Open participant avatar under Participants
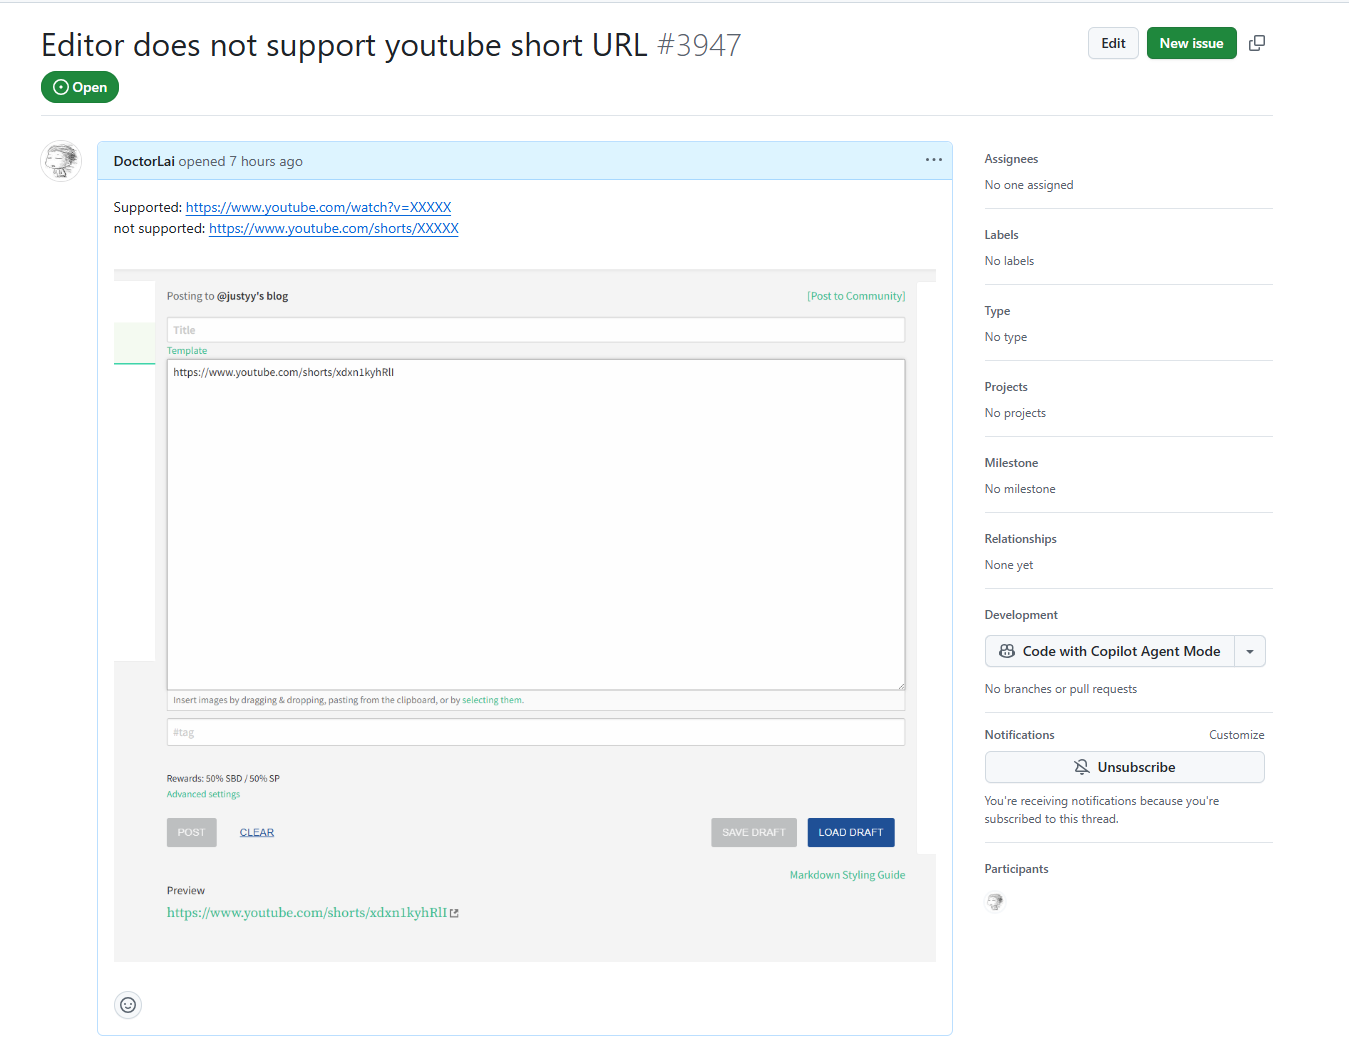Viewport: 1349px width, 1043px height. (x=995, y=902)
